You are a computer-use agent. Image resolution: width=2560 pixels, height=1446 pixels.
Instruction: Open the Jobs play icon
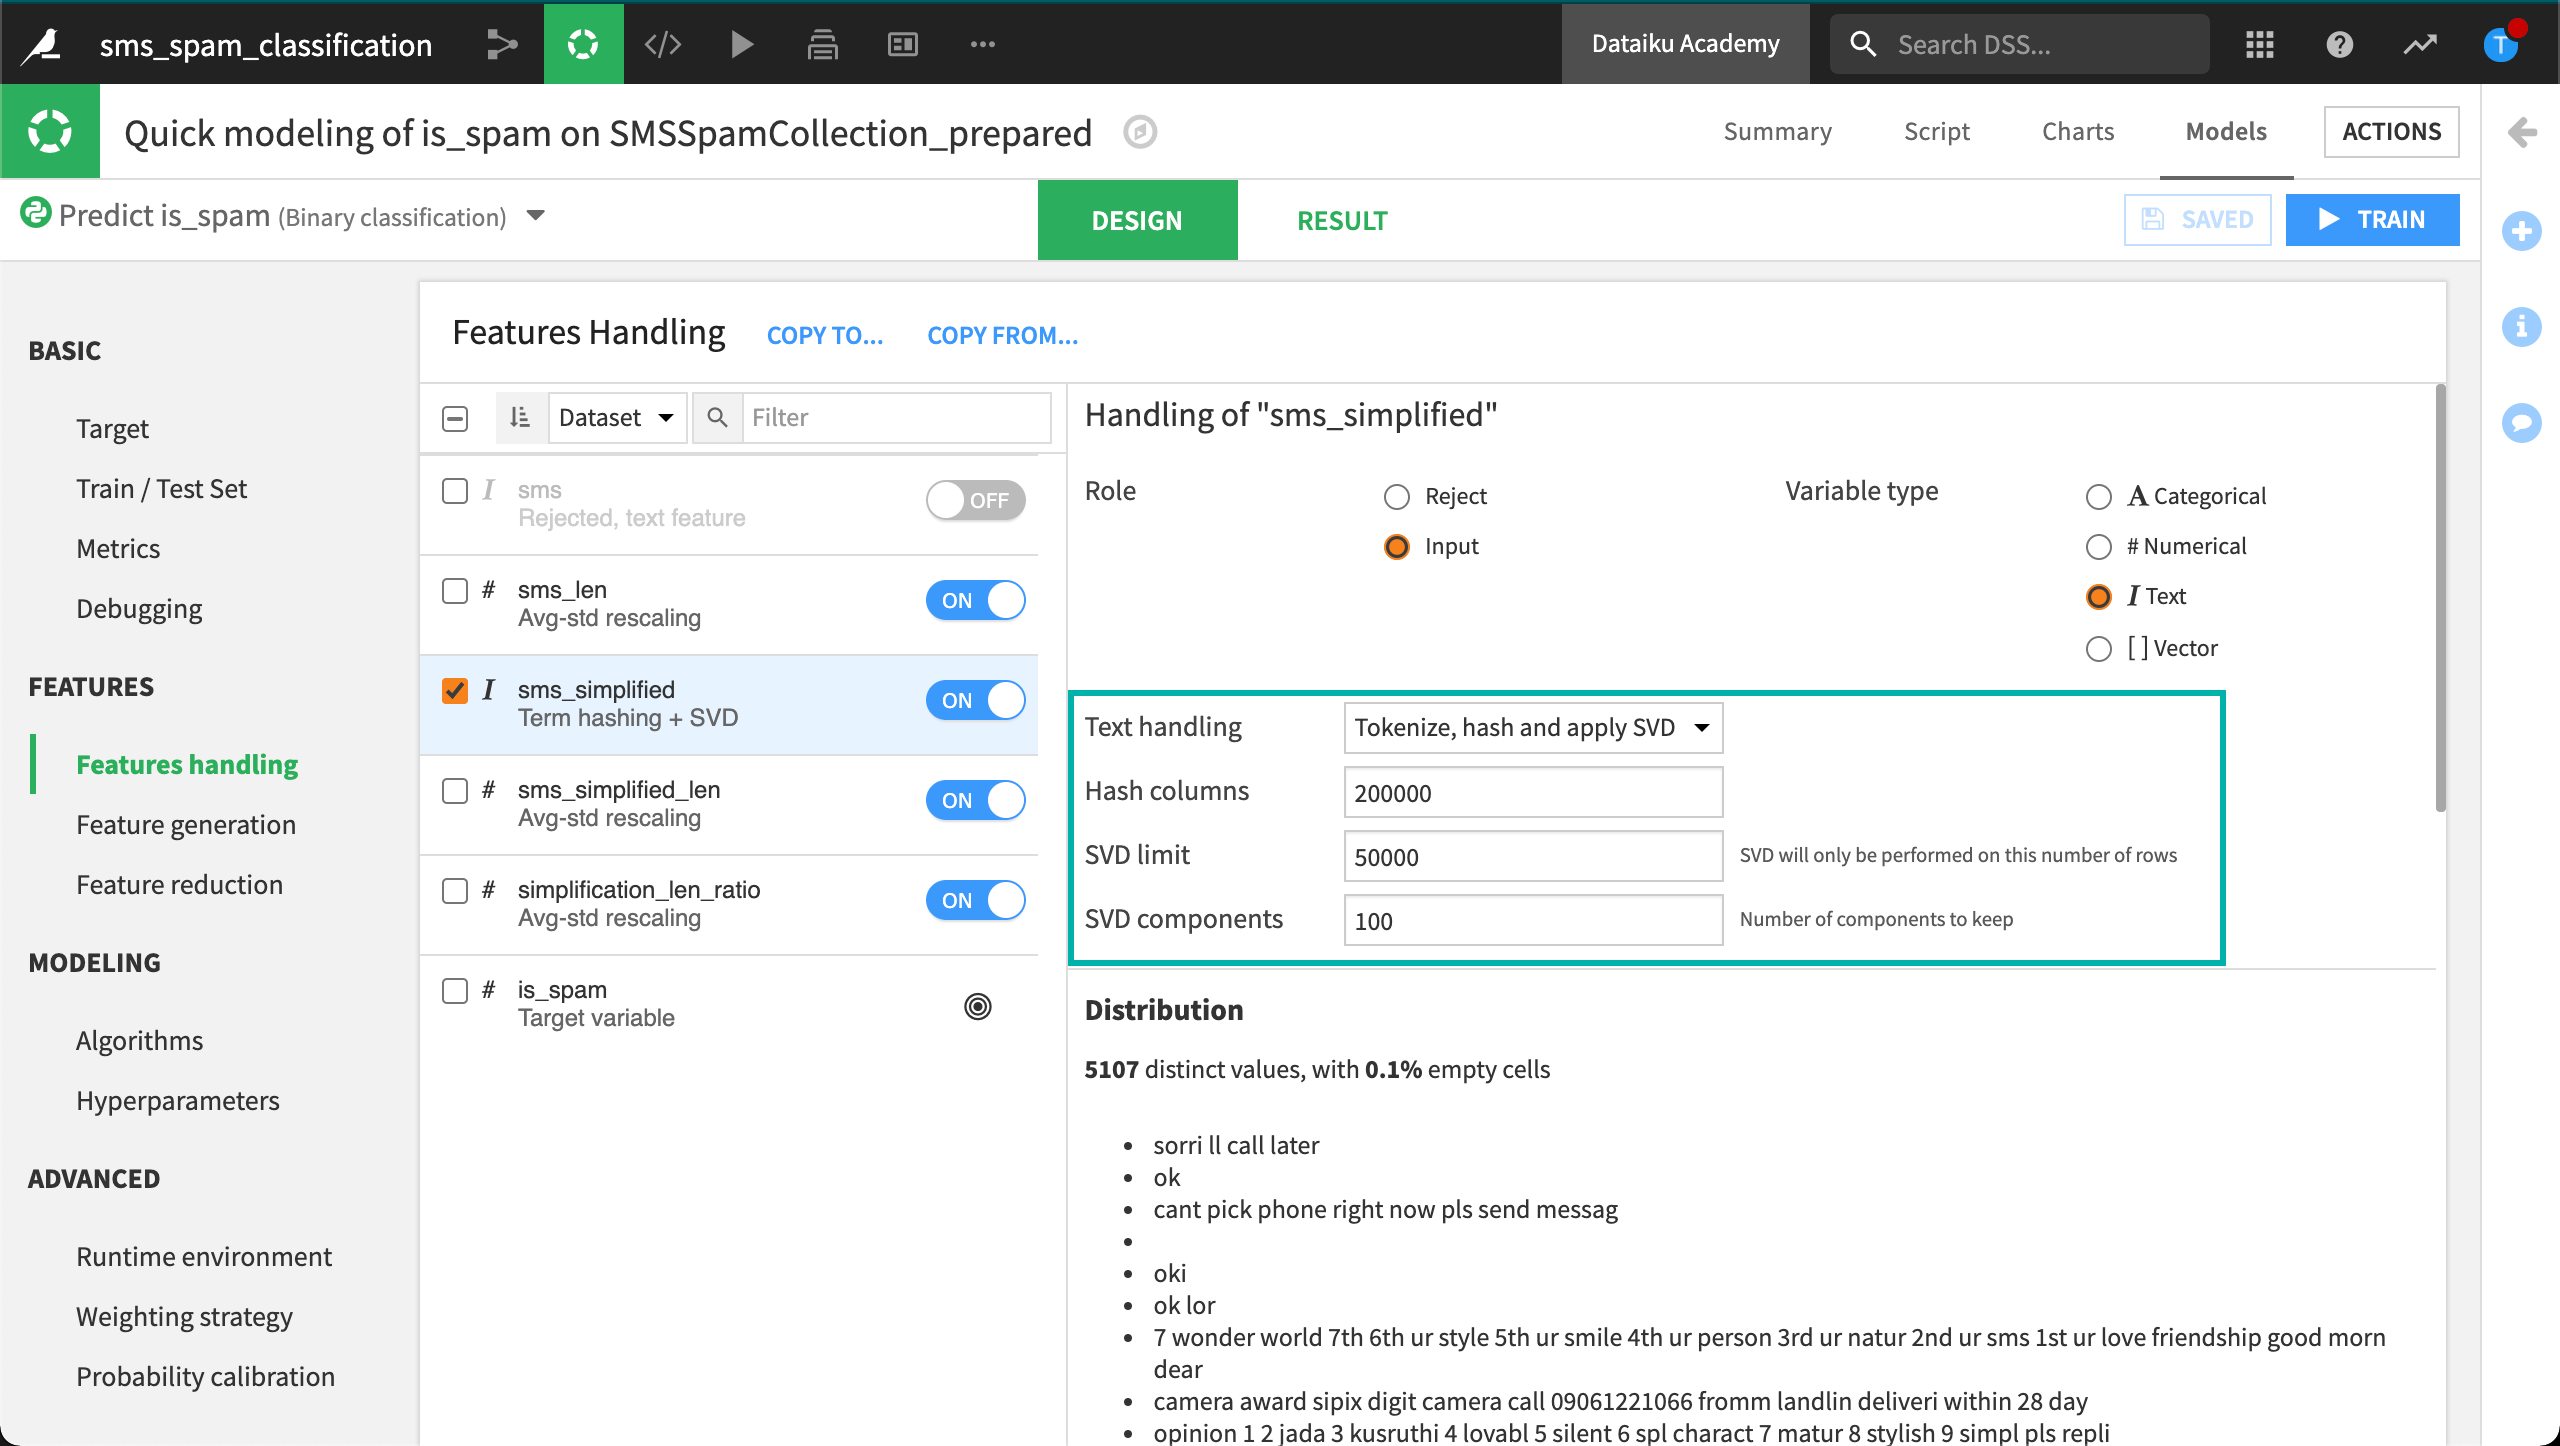pyautogui.click(x=742, y=44)
